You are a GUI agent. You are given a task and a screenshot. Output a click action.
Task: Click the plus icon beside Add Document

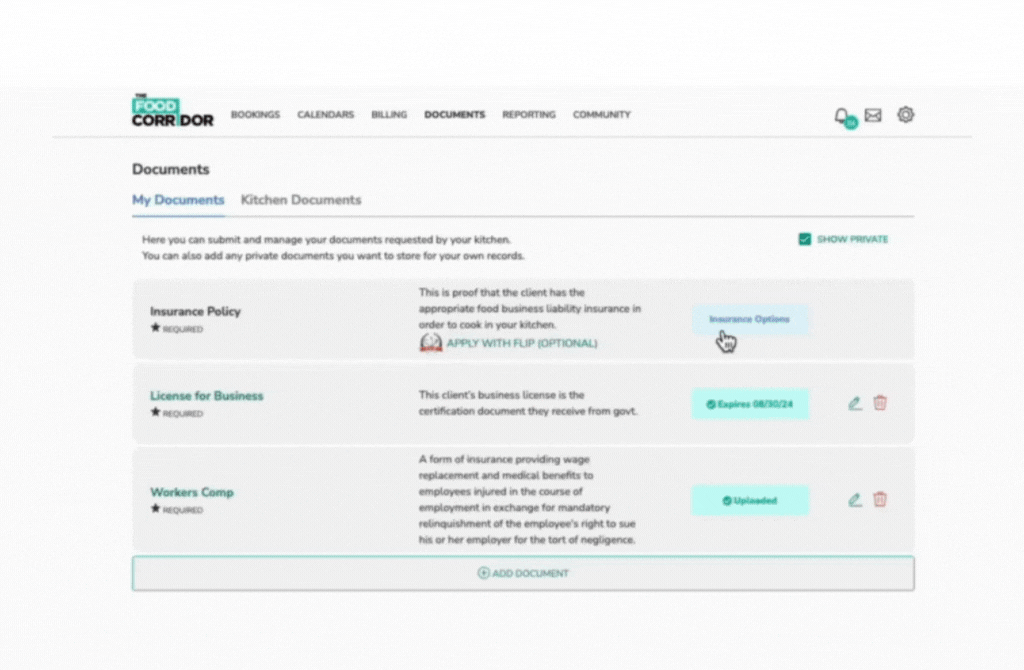click(x=483, y=573)
